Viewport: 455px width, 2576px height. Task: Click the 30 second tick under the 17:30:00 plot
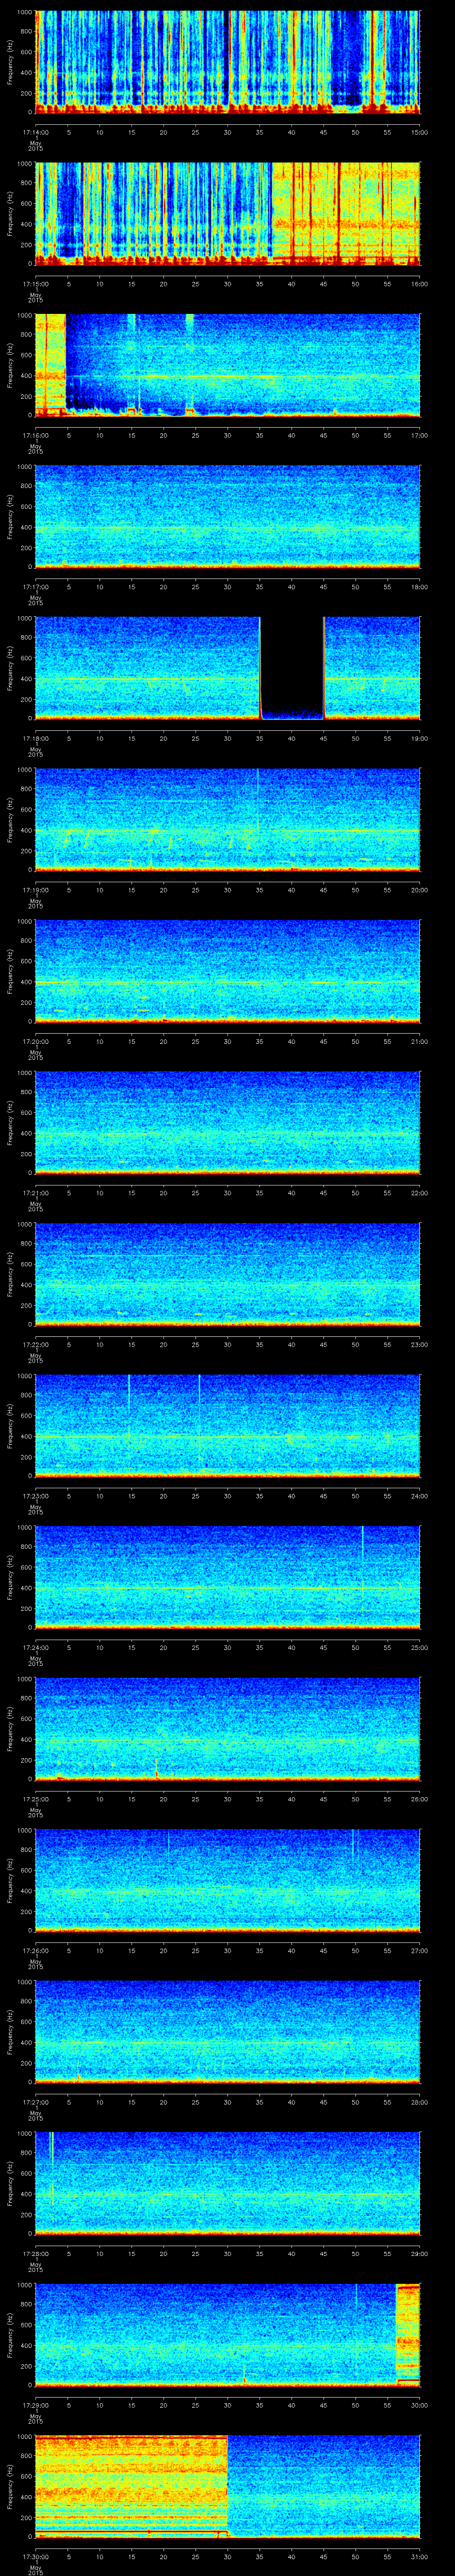click(x=227, y=2556)
